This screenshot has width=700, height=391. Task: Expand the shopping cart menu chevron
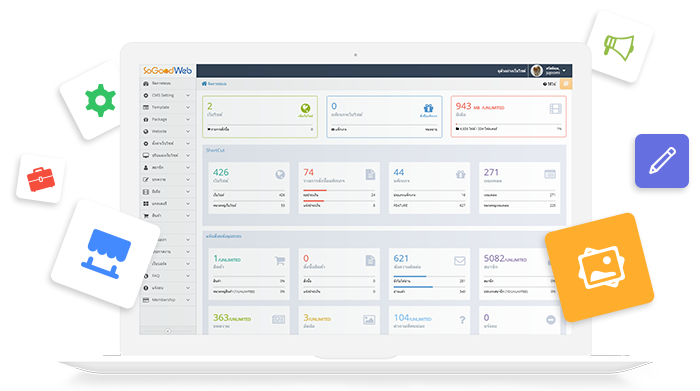point(188,216)
